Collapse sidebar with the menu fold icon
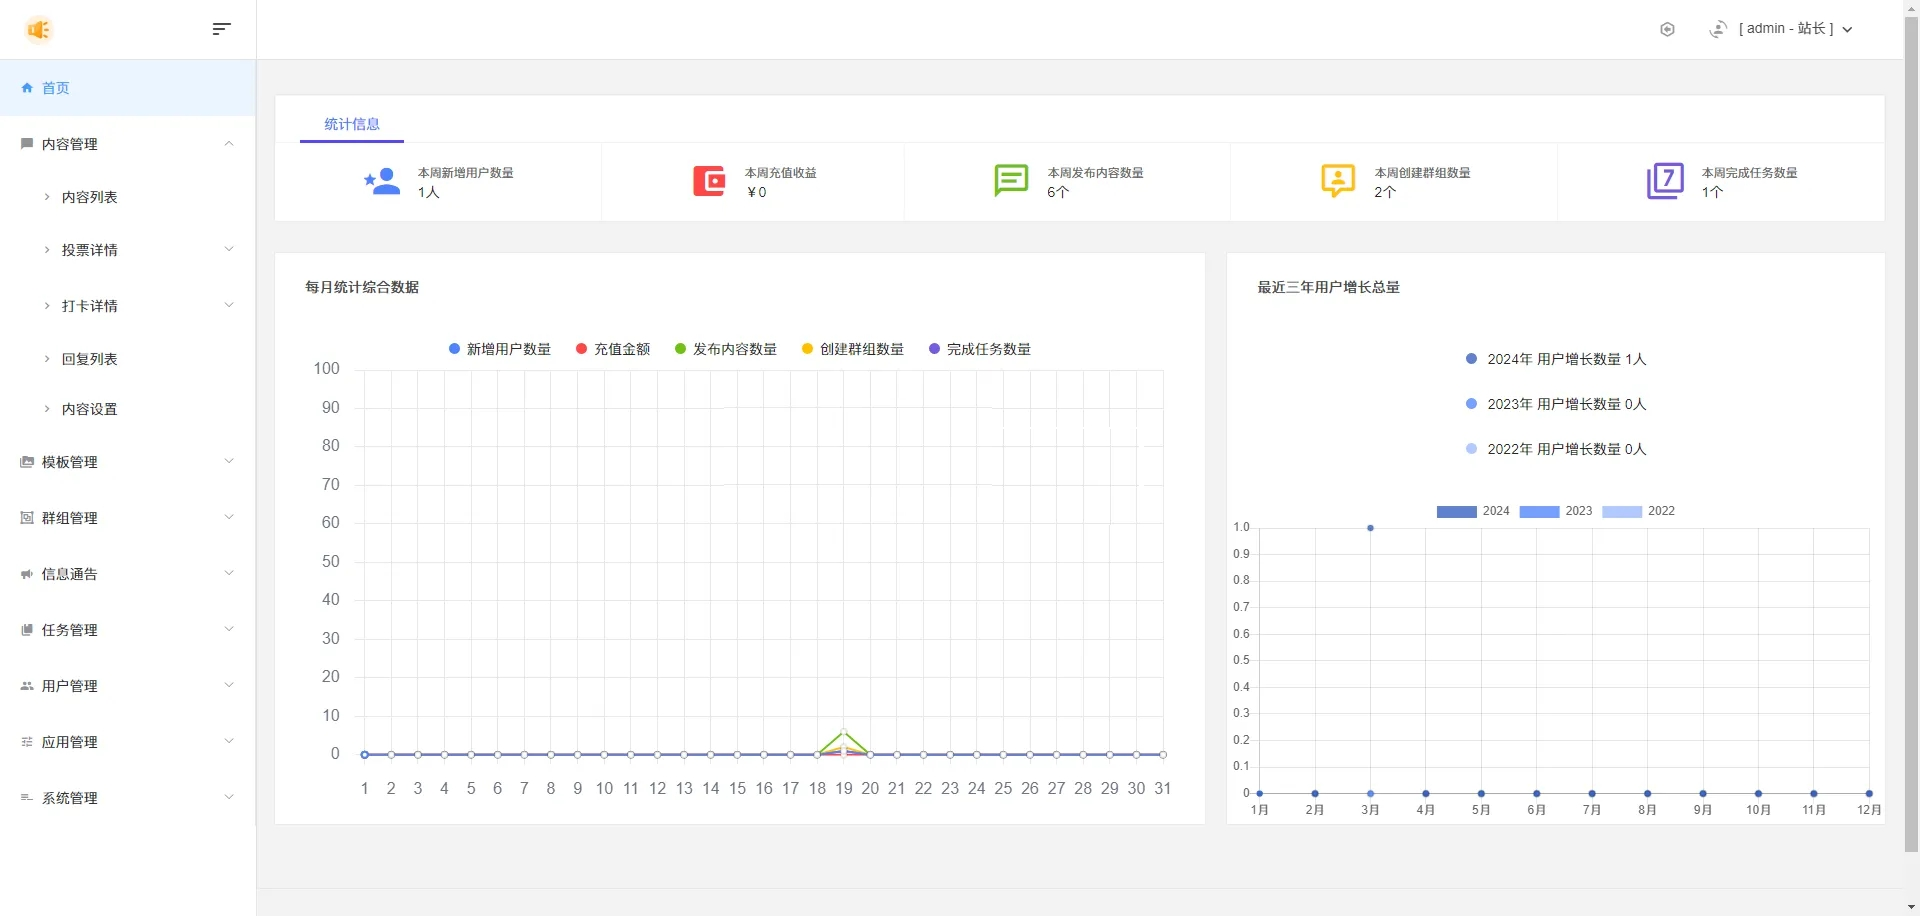The image size is (1920, 916). tap(222, 29)
